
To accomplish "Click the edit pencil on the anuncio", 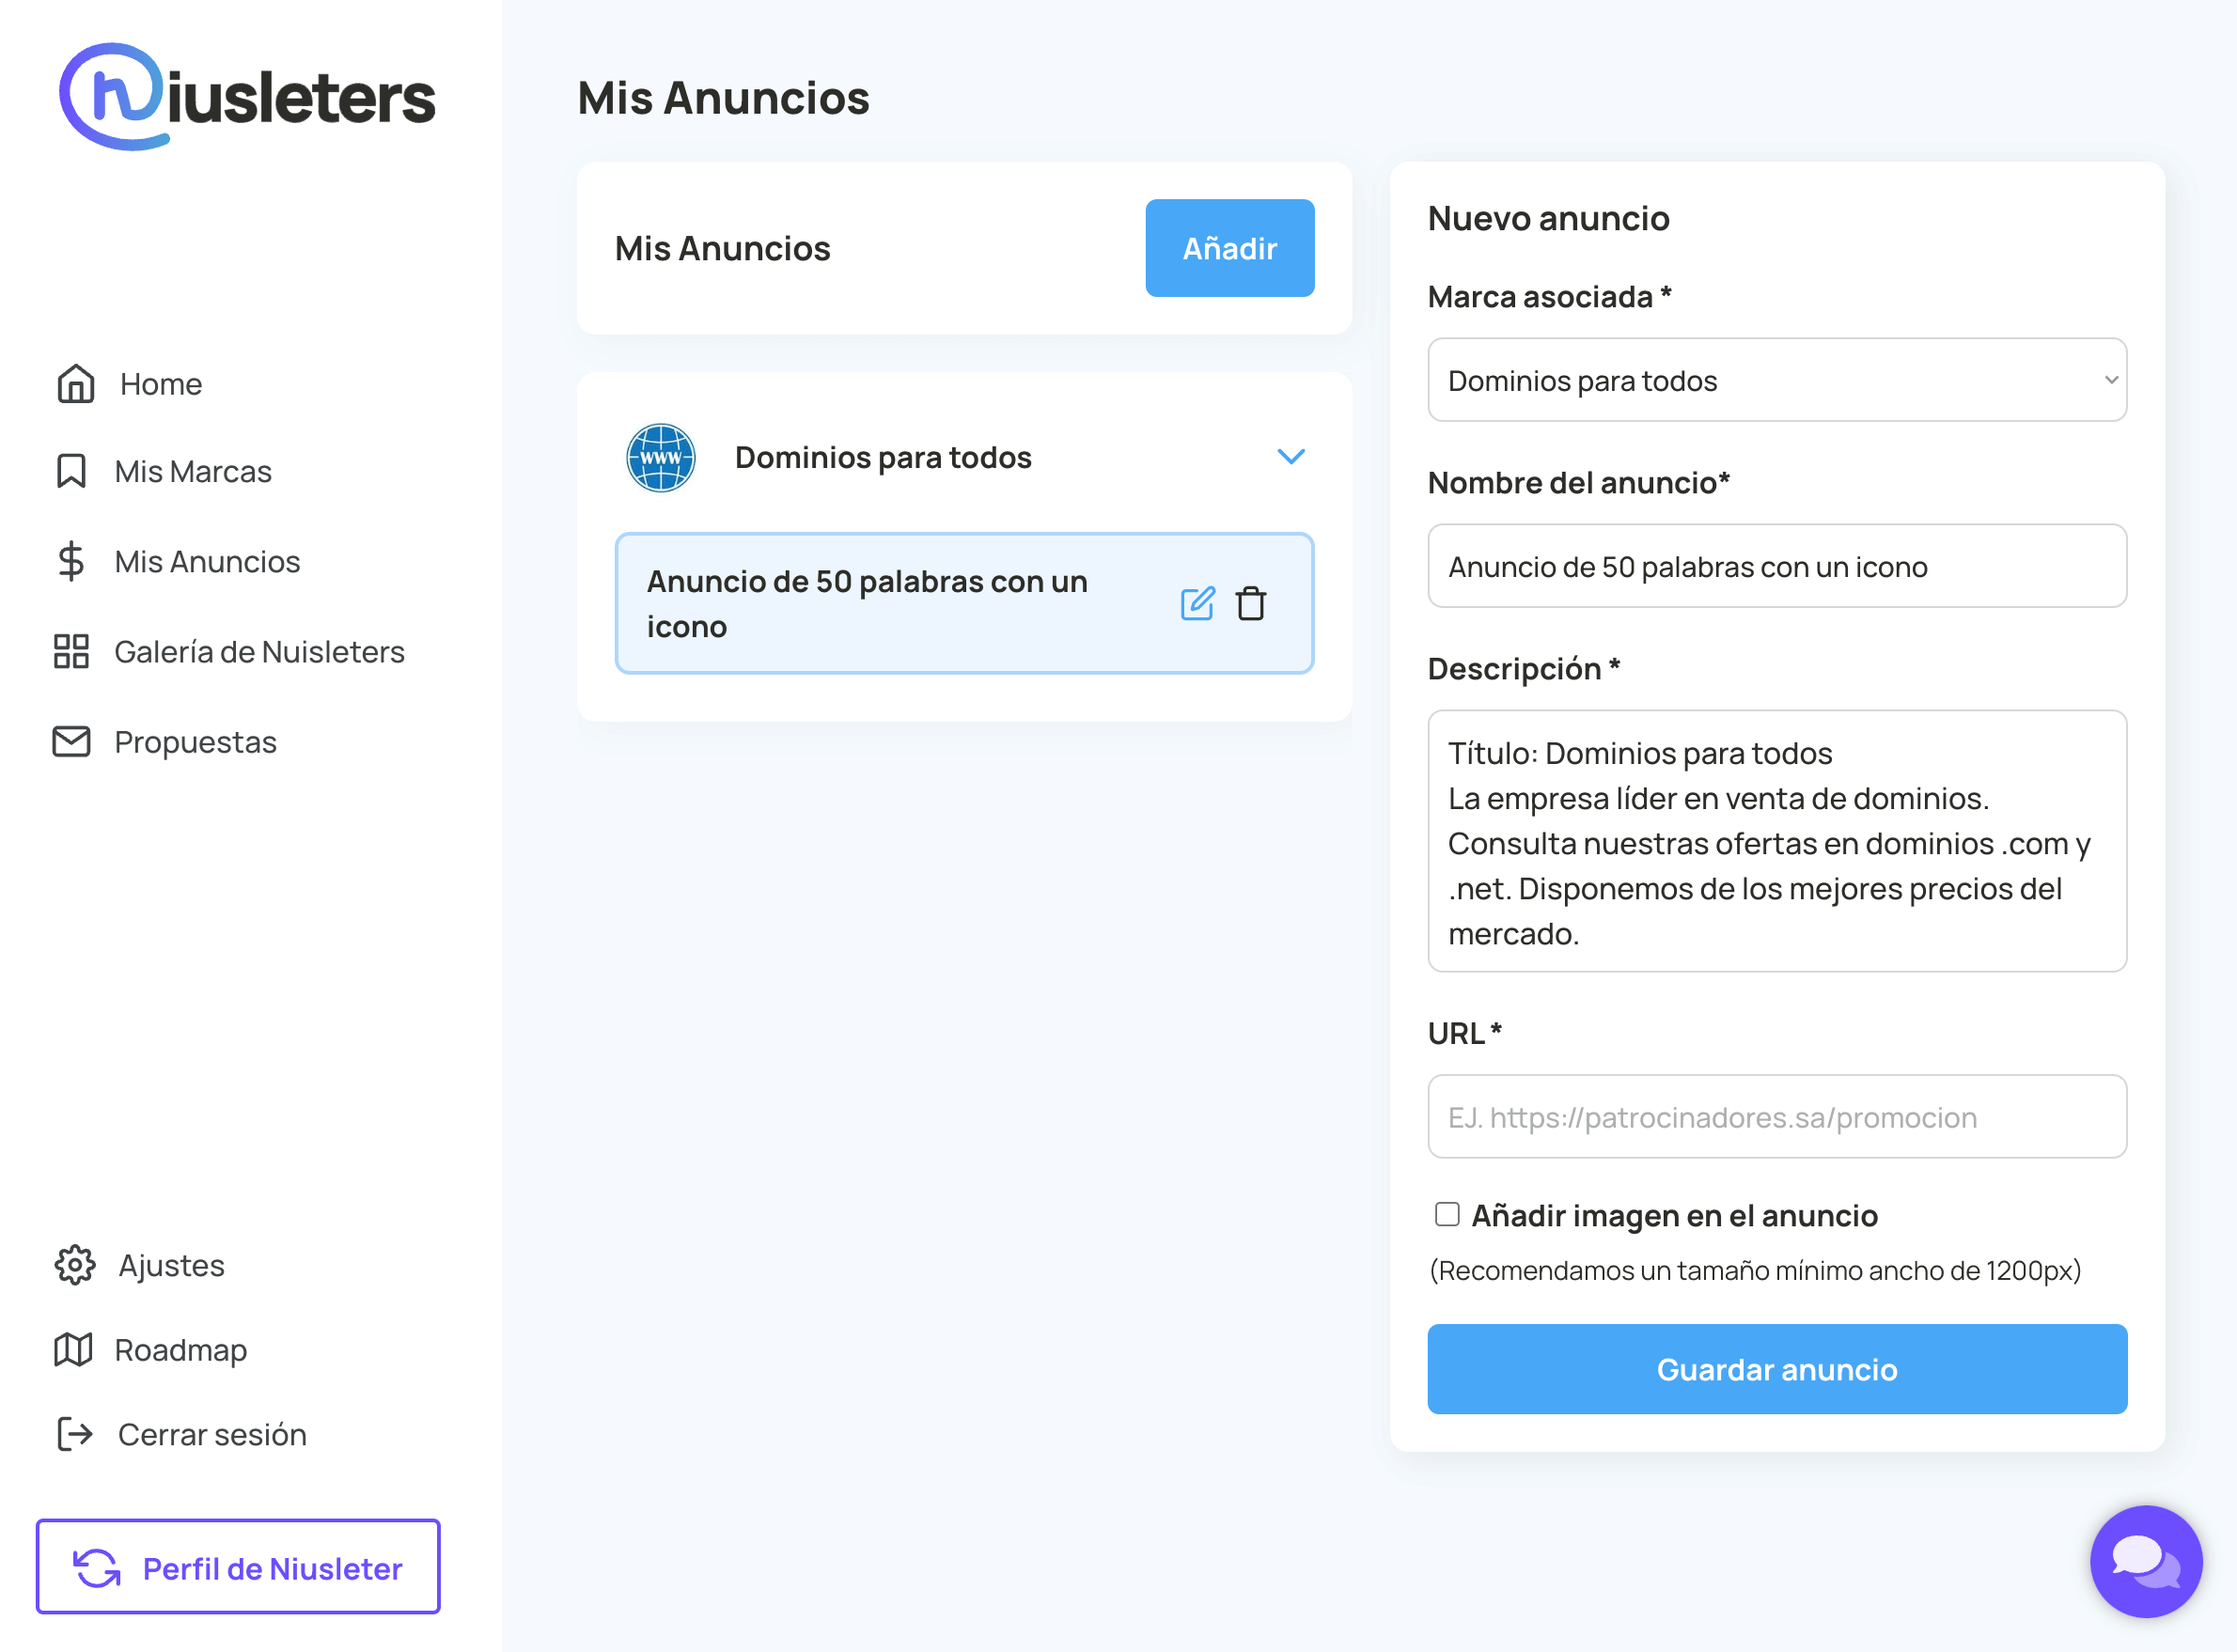I will (x=1198, y=603).
